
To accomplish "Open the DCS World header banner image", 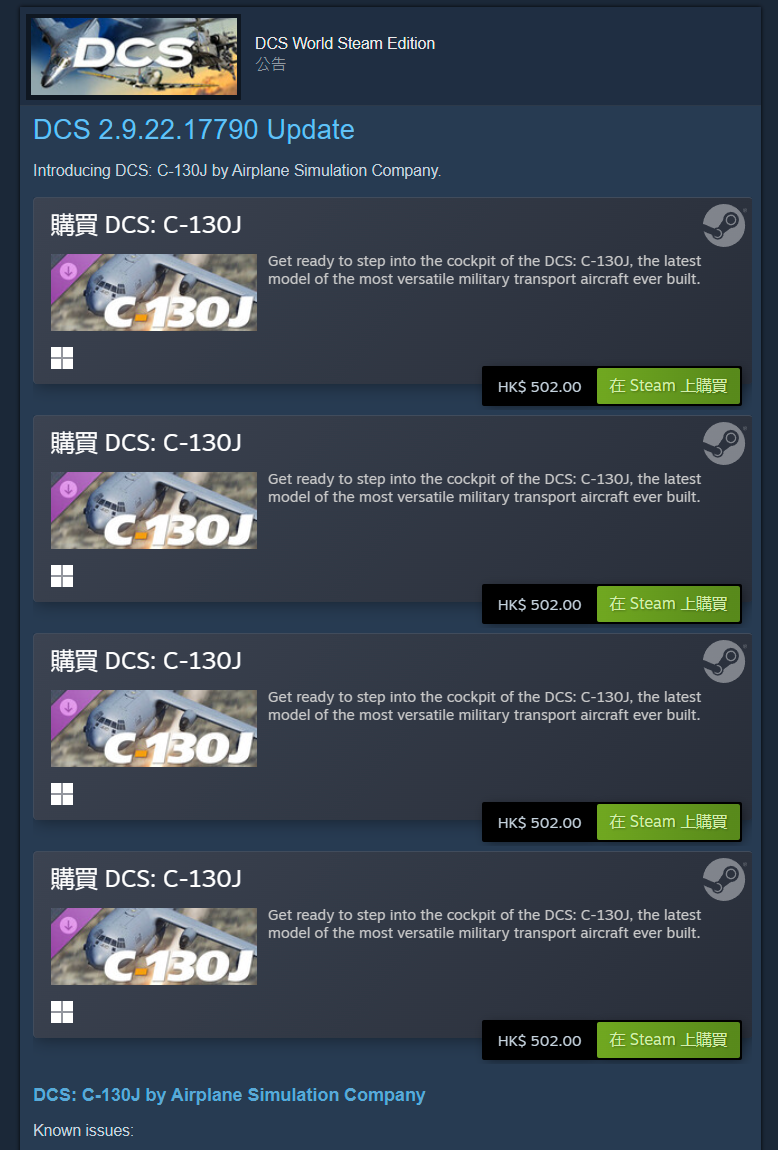I will [133, 56].
